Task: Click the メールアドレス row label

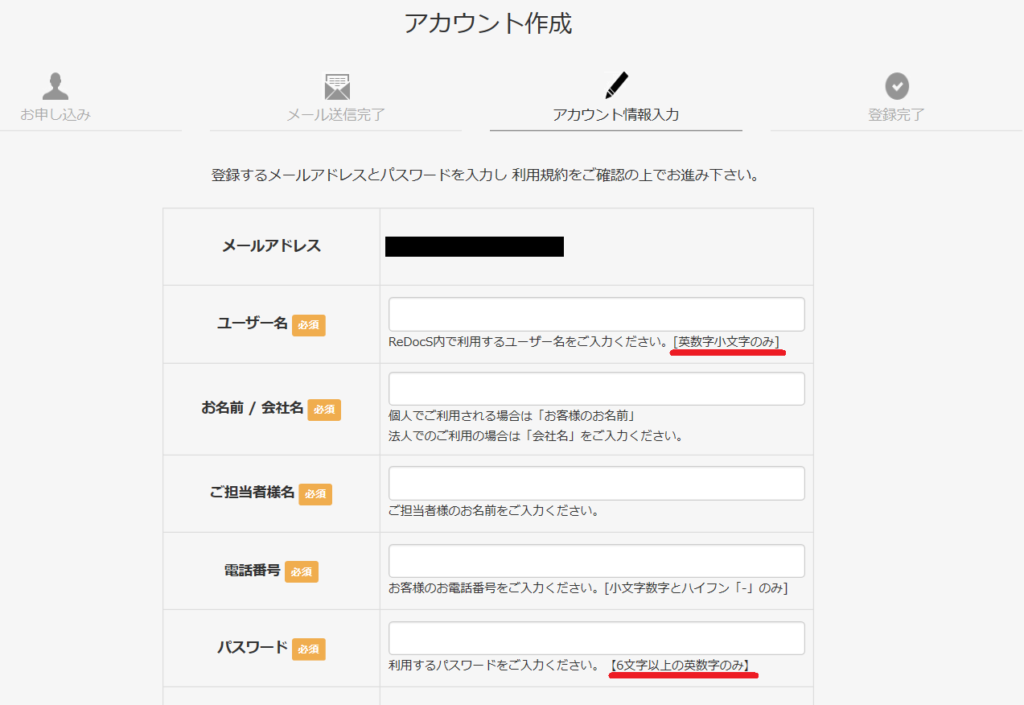Action: [272, 246]
